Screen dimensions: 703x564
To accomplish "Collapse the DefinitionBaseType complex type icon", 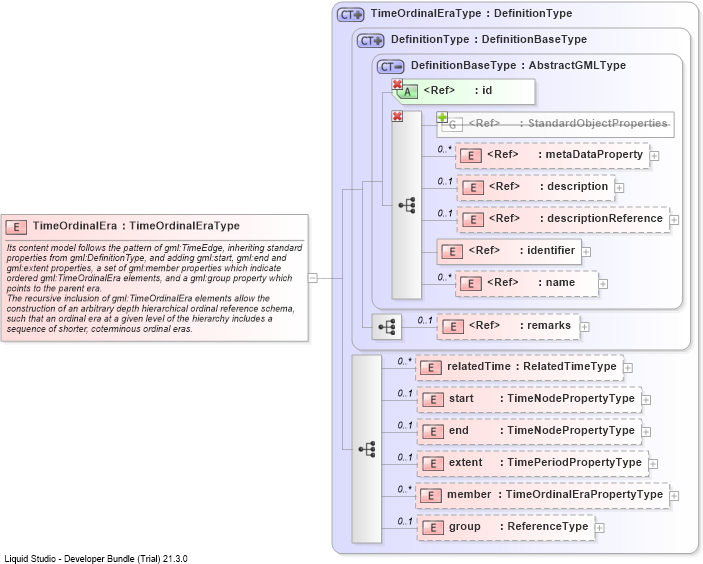I will tap(391, 67).
